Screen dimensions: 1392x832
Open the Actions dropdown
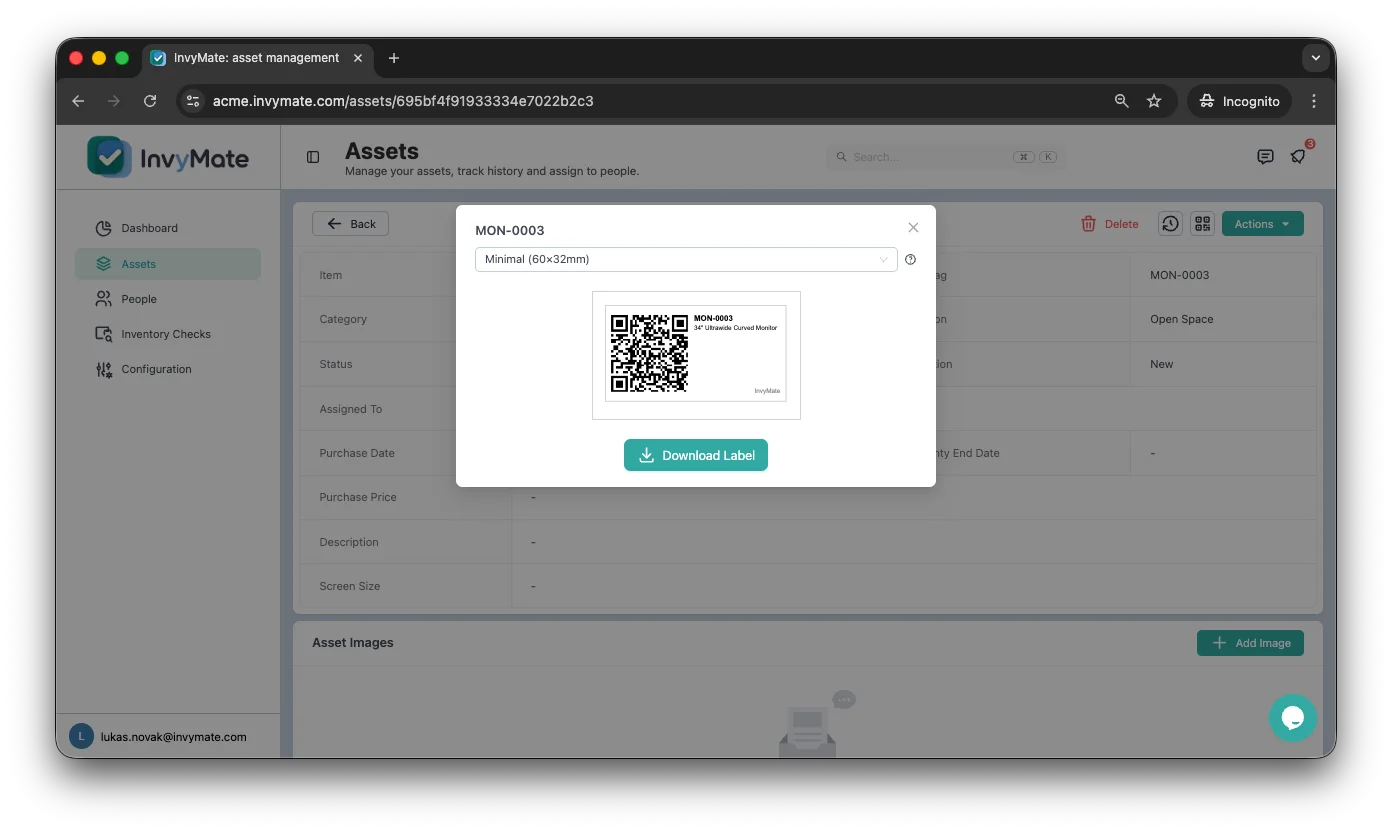[x=1262, y=224]
